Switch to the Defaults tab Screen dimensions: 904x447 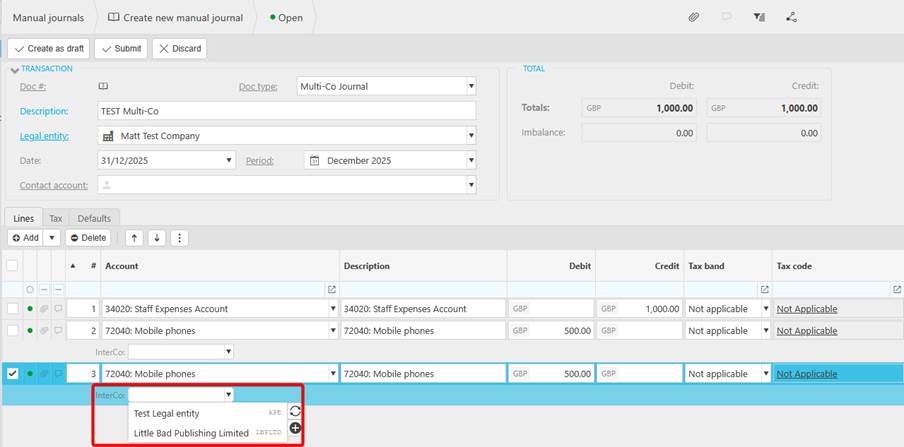94,219
